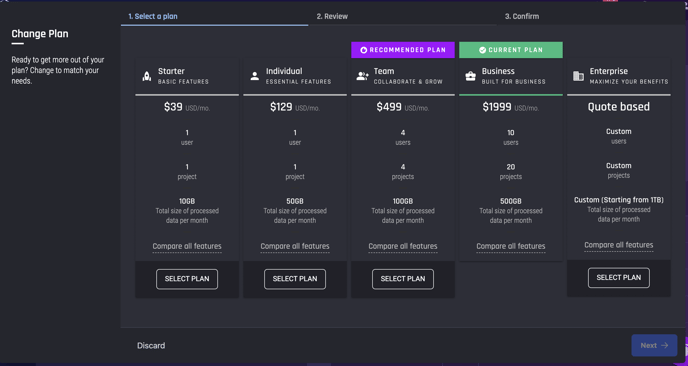This screenshot has width=688, height=366.
Task: Select the Enterprise plan button
Action: click(x=619, y=278)
